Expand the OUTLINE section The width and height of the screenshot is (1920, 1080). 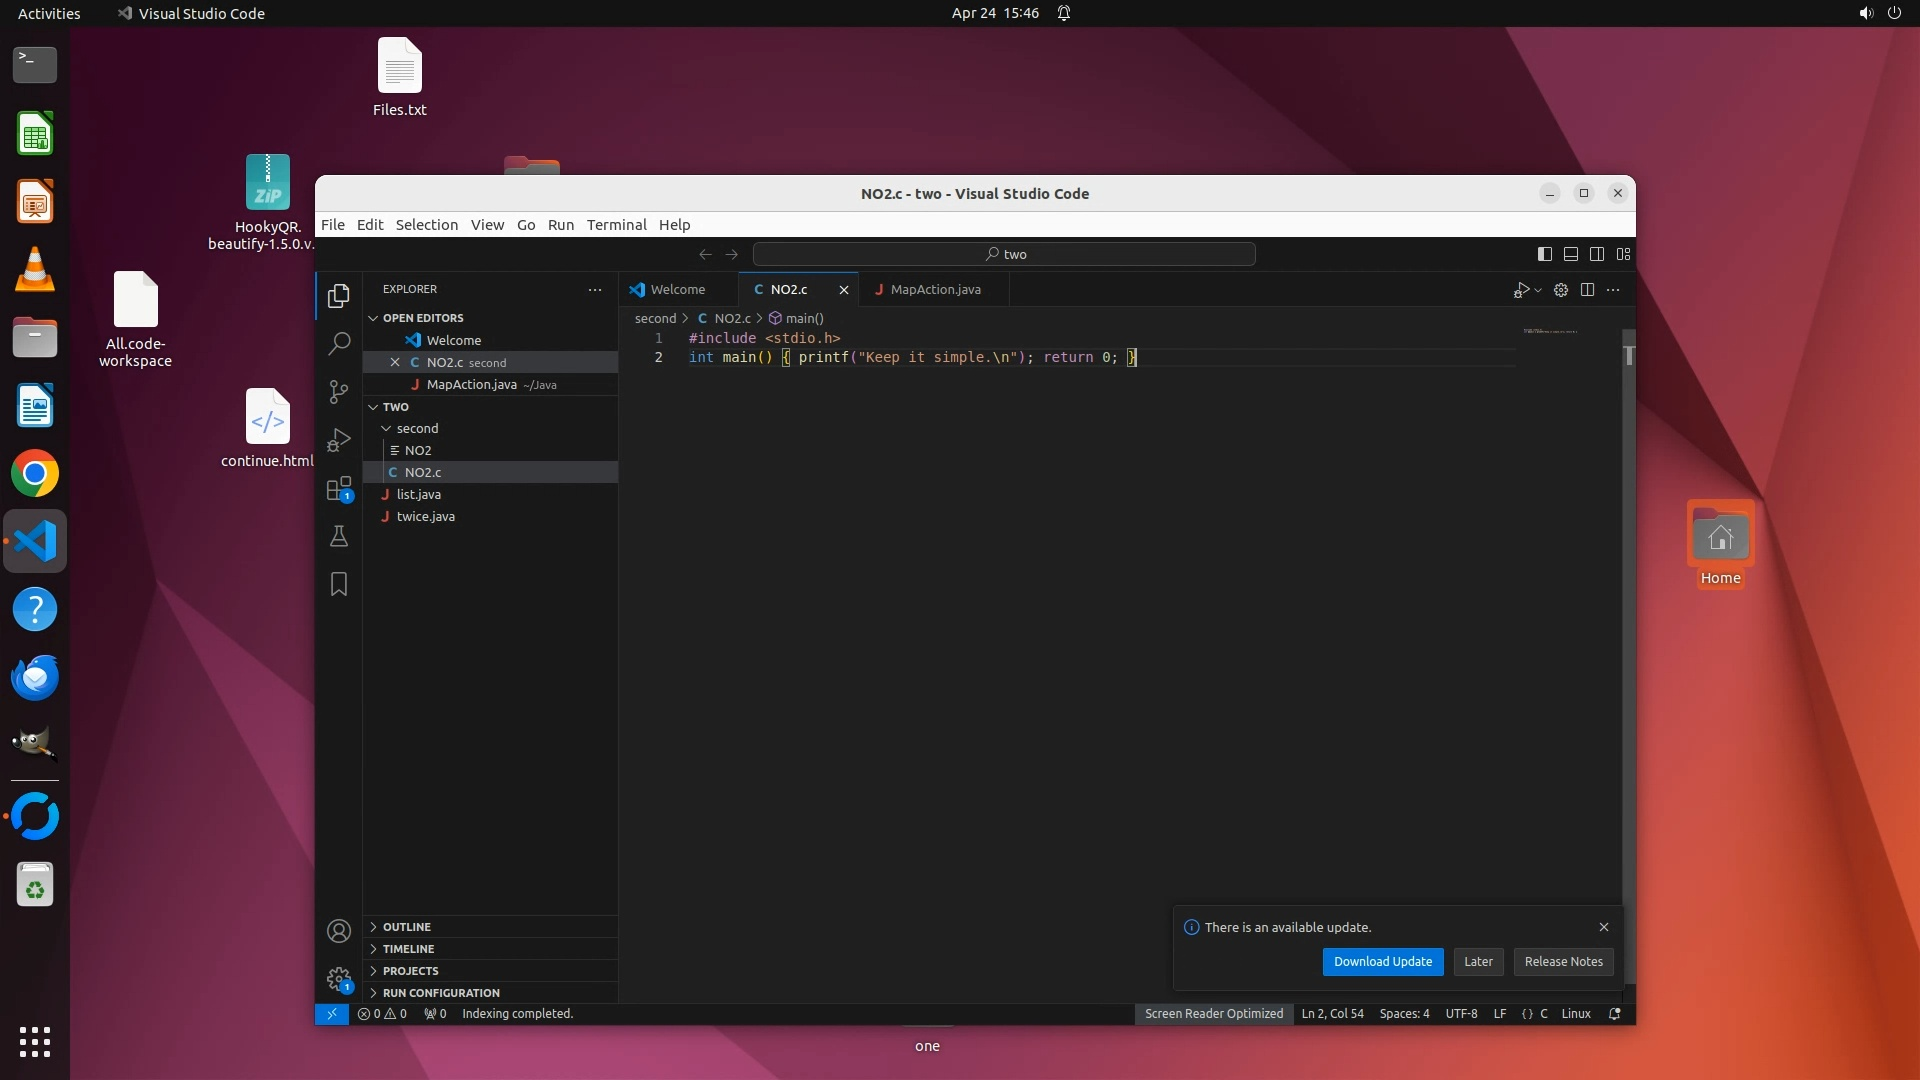point(406,927)
